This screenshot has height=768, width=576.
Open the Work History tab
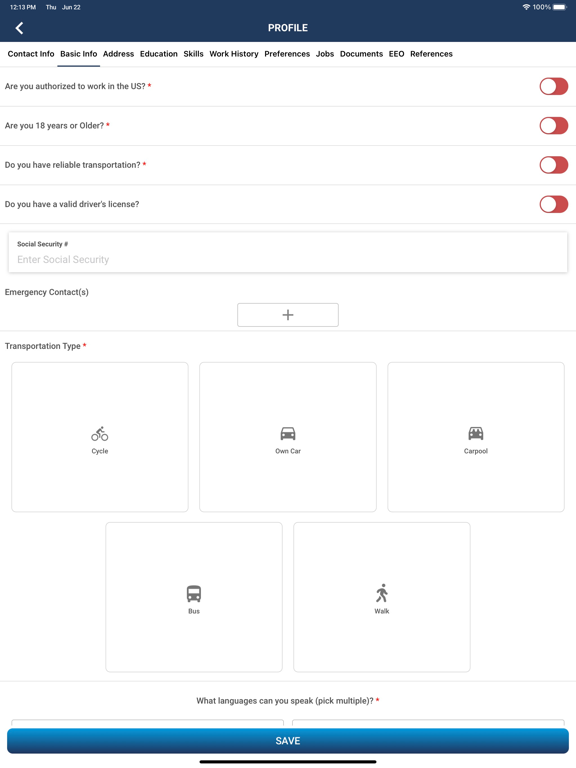[234, 54]
